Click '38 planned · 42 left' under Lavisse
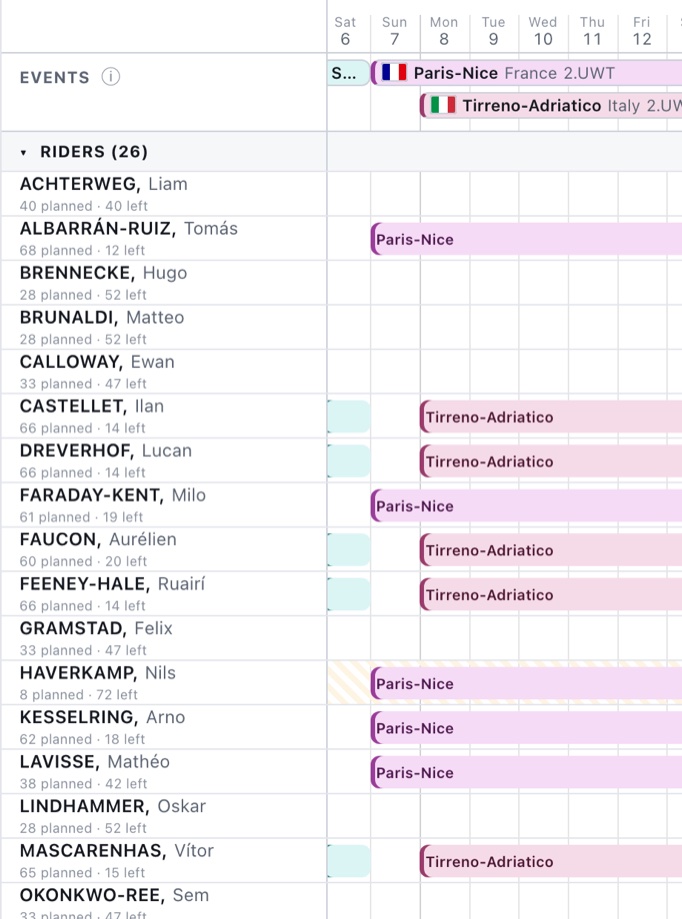The height and width of the screenshot is (919, 682). coord(83,784)
